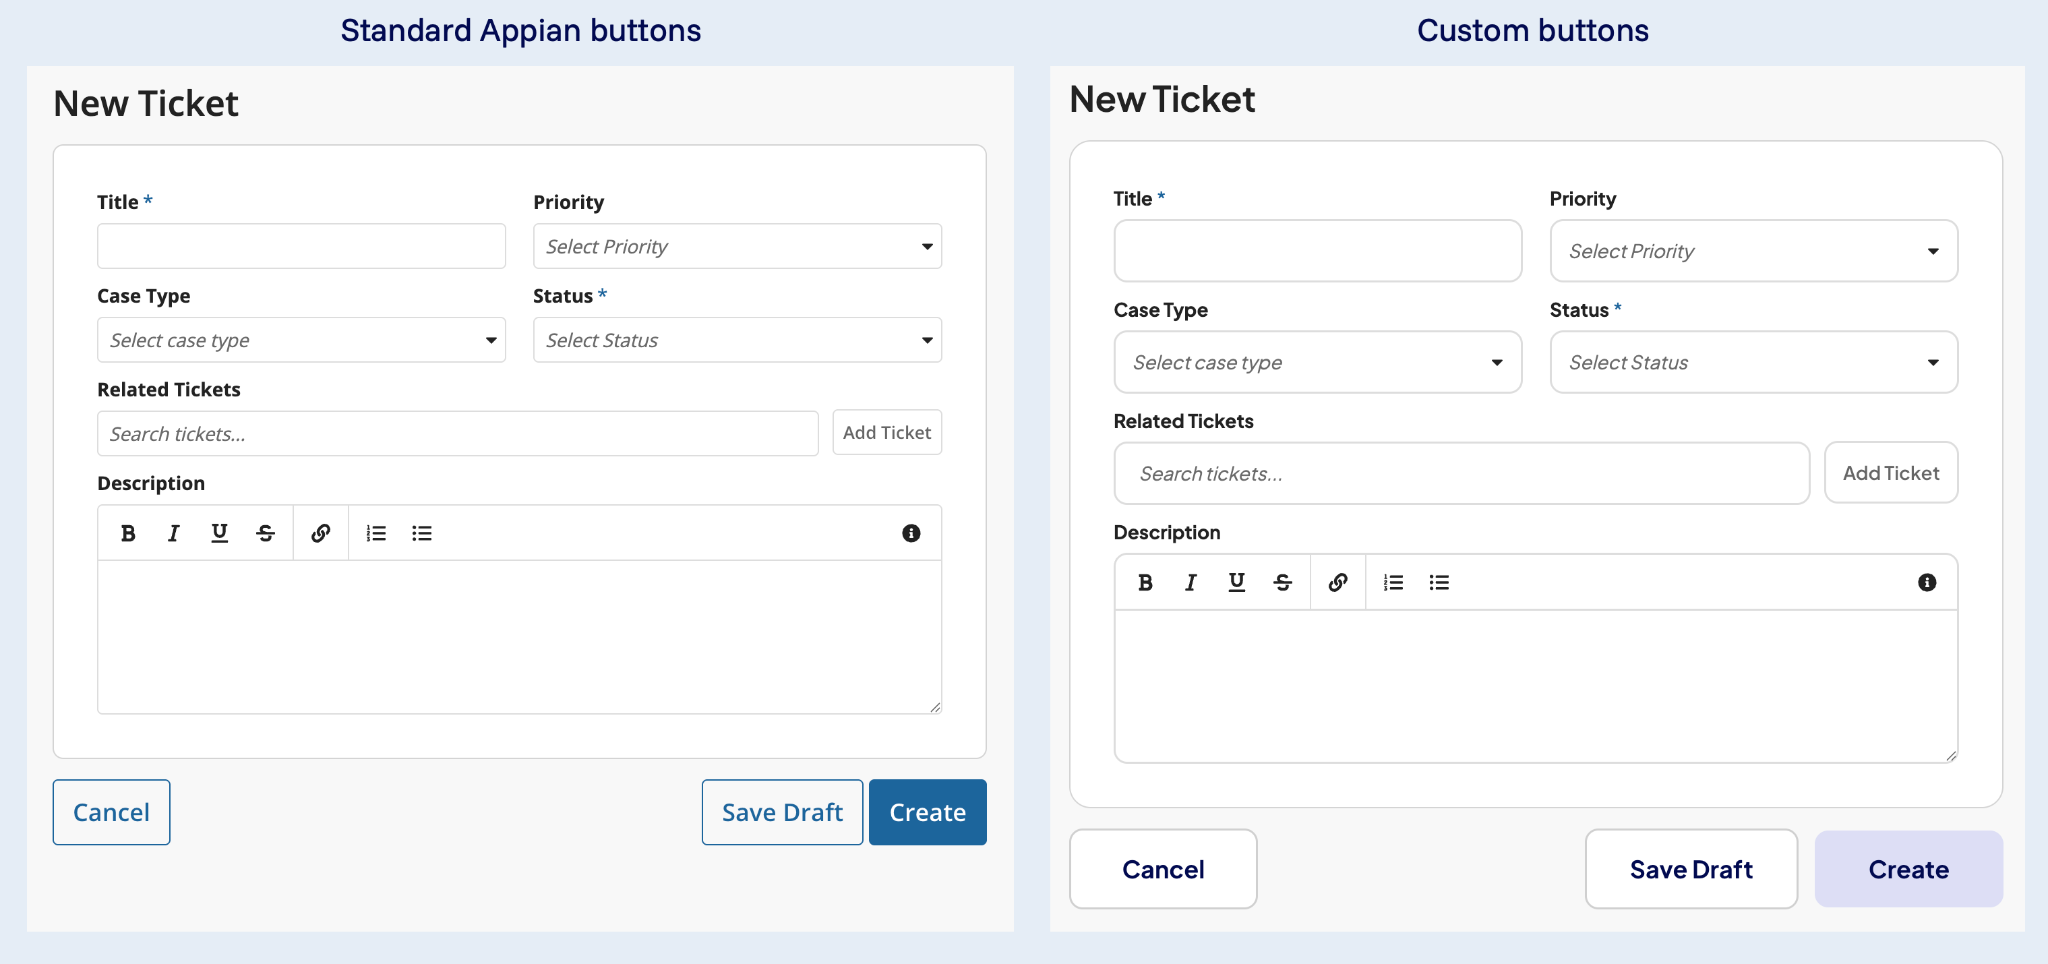
Task: Apply bulleted list in the Custom form's description
Action: tap(1439, 582)
